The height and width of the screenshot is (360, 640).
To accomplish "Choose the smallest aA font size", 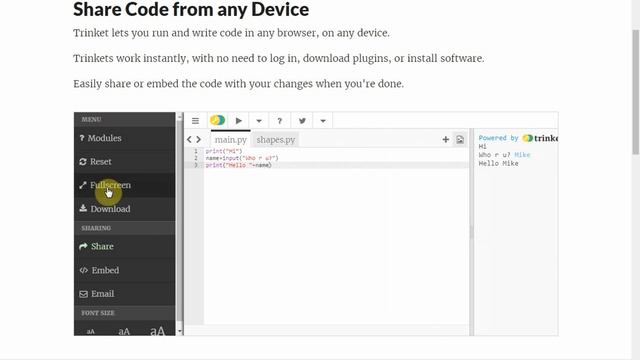I will [x=91, y=331].
